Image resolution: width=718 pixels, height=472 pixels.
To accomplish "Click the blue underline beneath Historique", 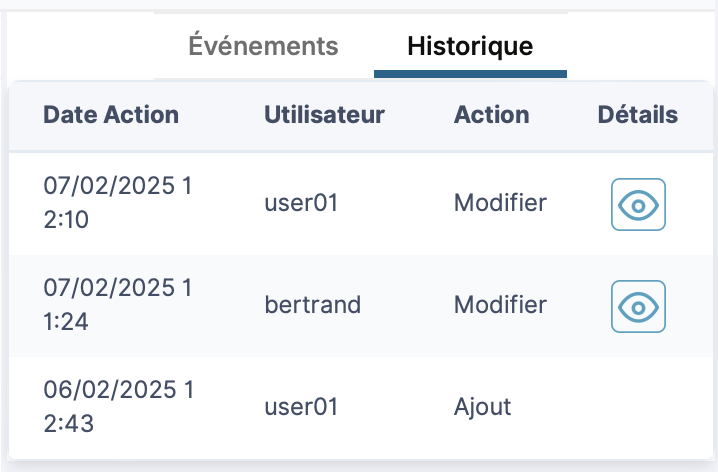I will (x=470, y=74).
